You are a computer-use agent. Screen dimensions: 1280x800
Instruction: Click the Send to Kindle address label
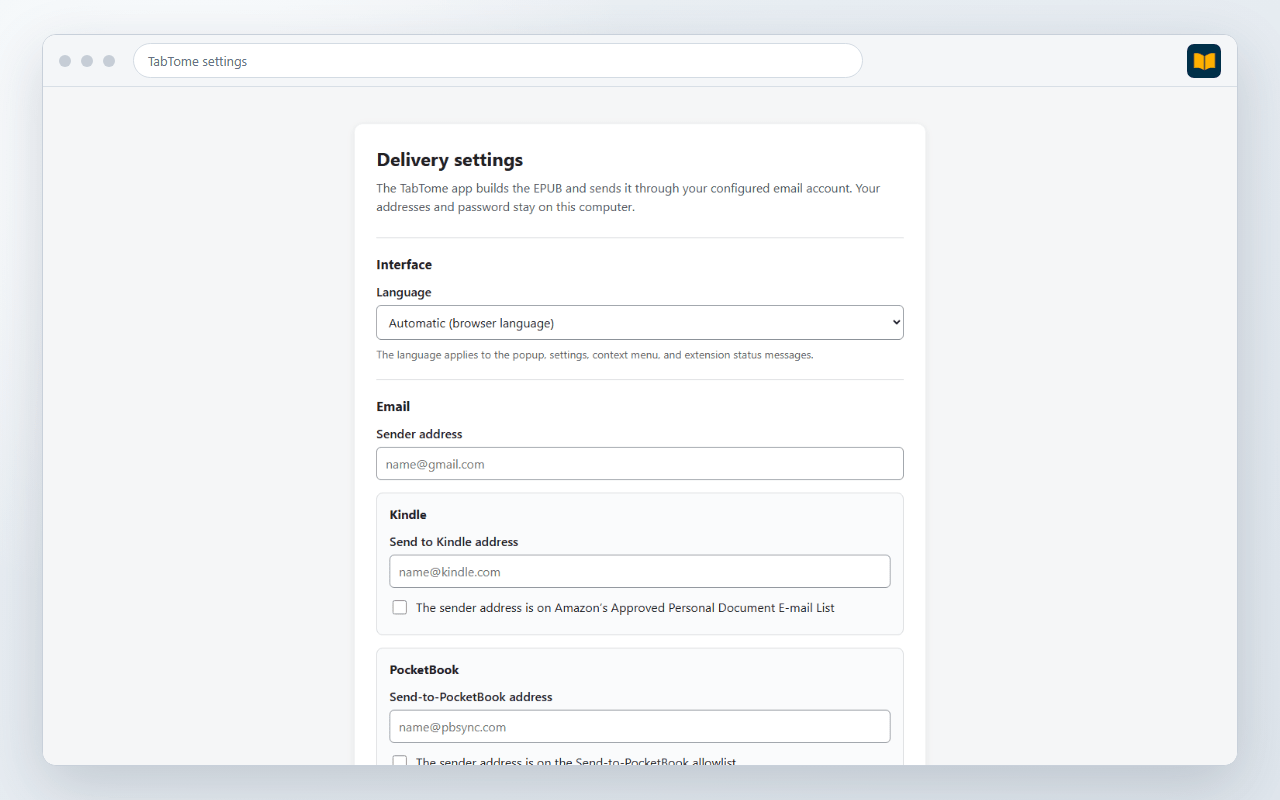[454, 542]
